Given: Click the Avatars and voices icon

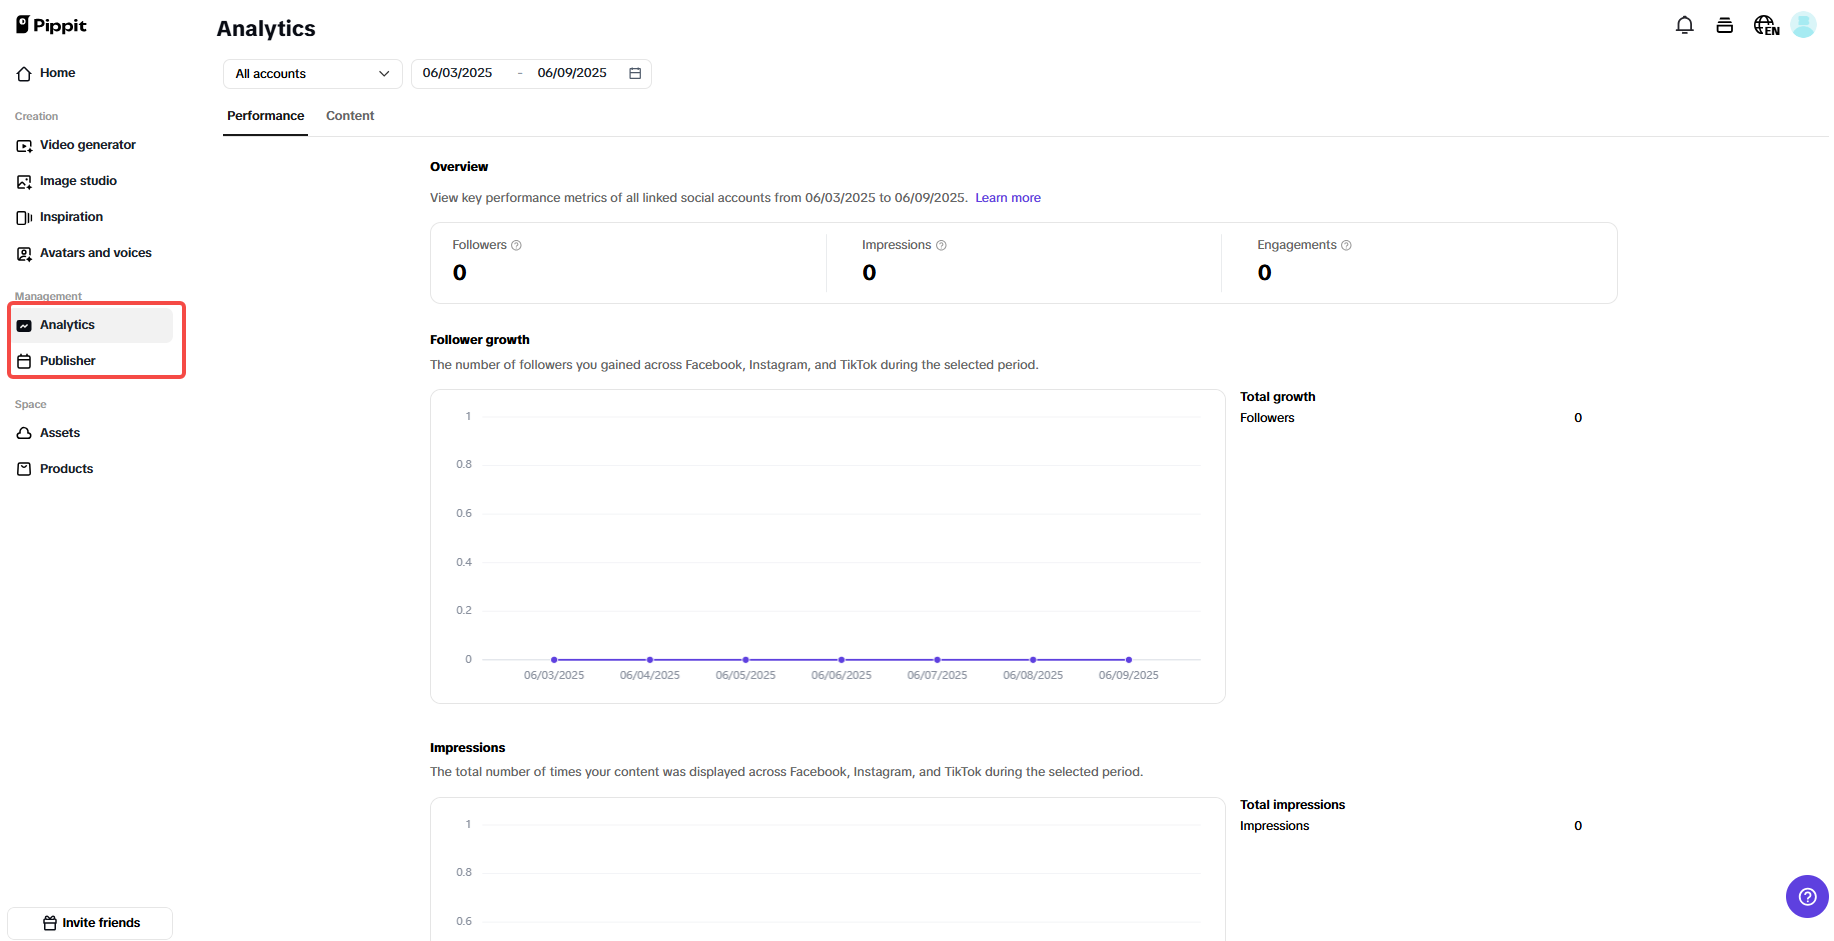Looking at the screenshot, I should (24, 253).
